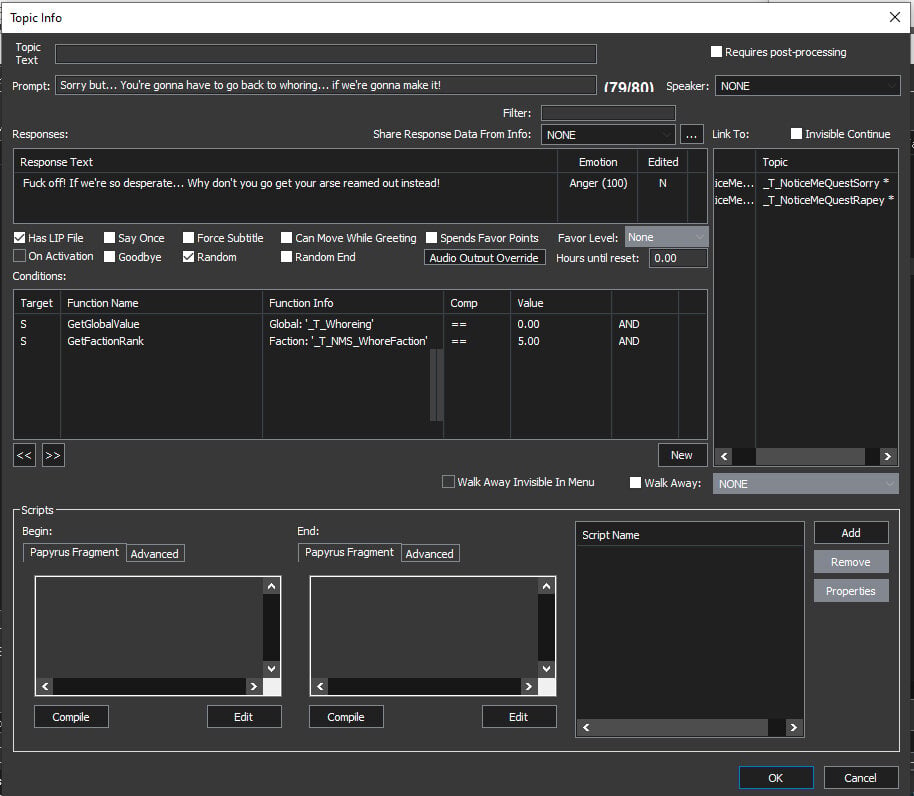Click the End script box down arrow
Screen dimensions: 914x796
(x=546, y=668)
